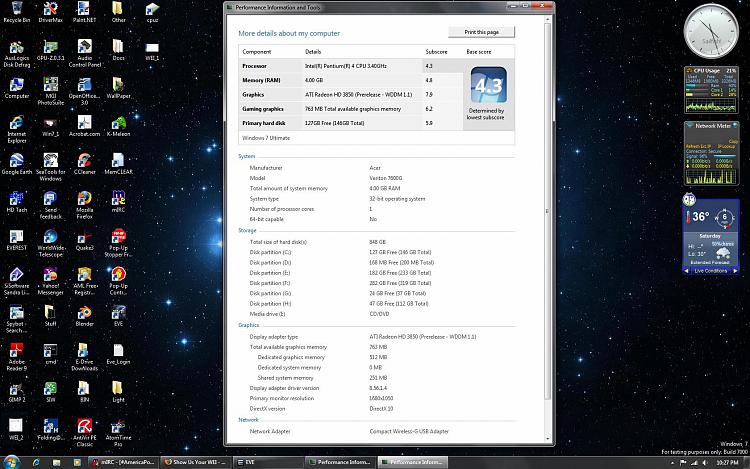Launch DriverMax from the desktop

(x=51, y=12)
